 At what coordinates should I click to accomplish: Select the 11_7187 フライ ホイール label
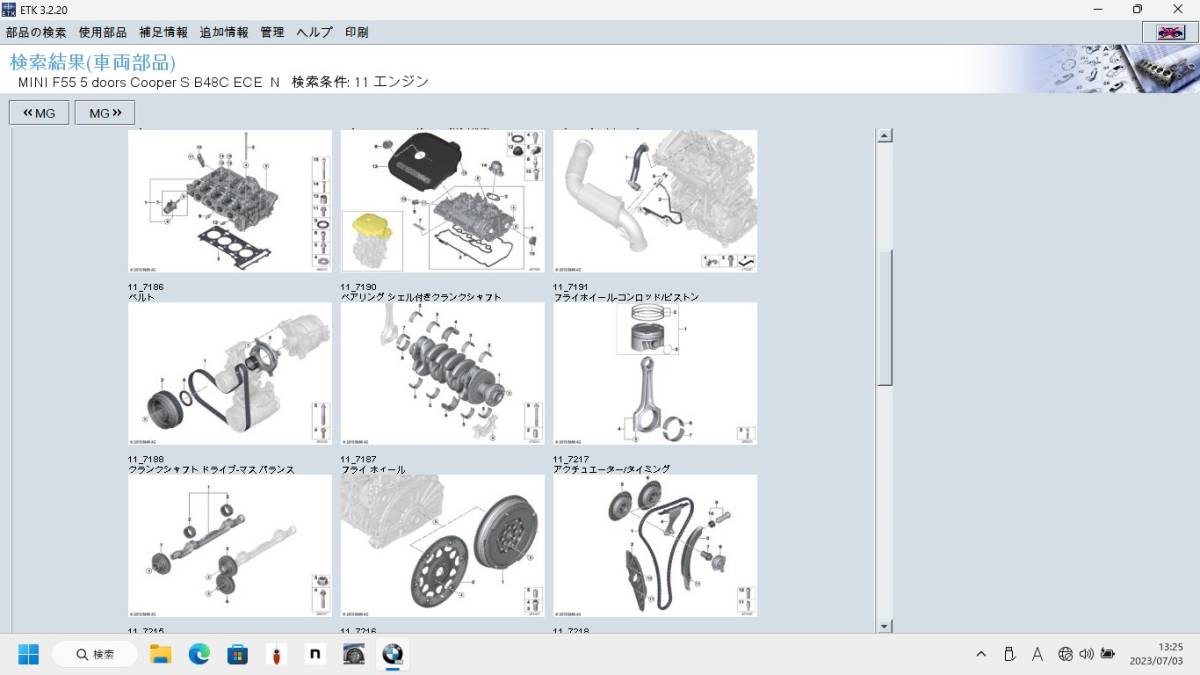(373, 464)
